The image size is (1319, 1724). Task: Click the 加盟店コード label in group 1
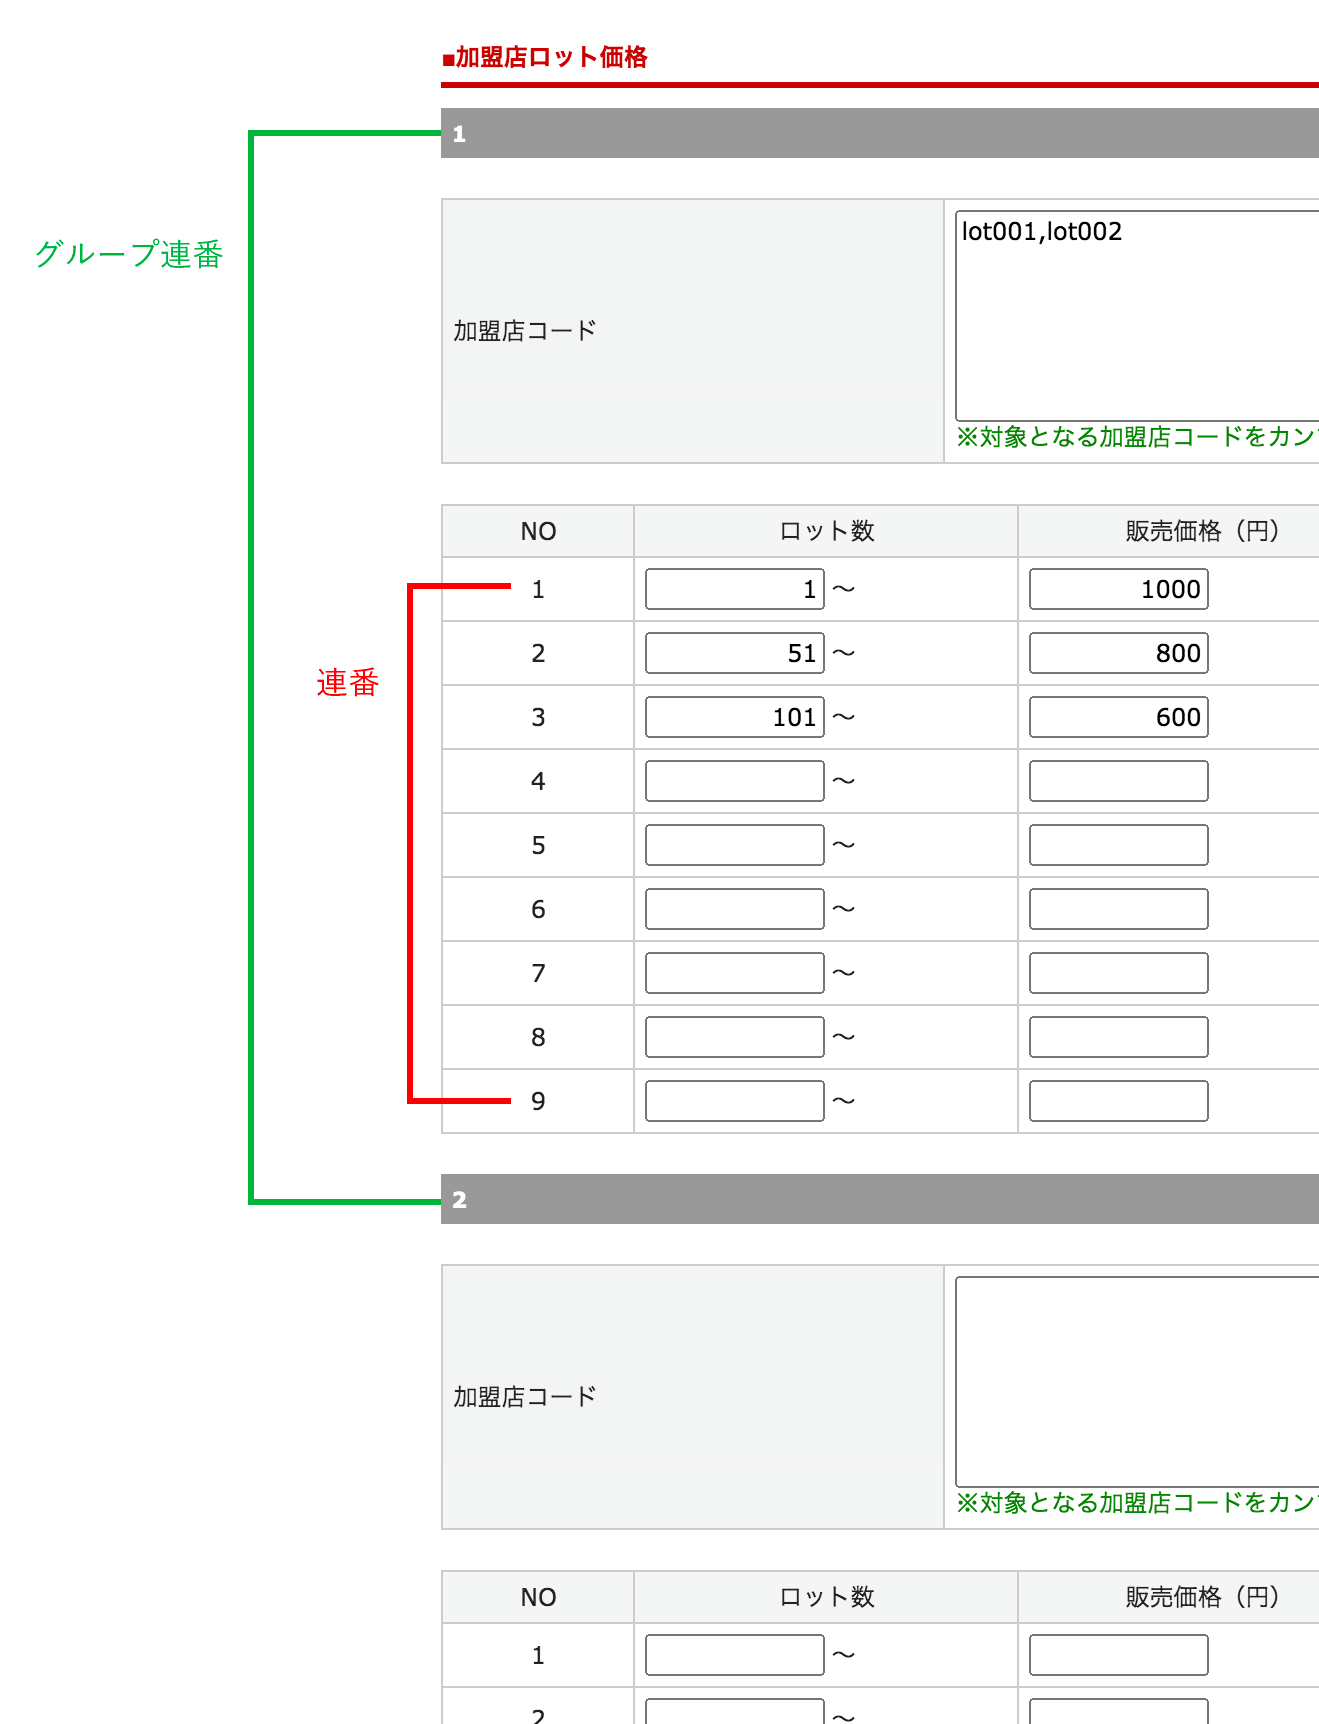point(525,331)
